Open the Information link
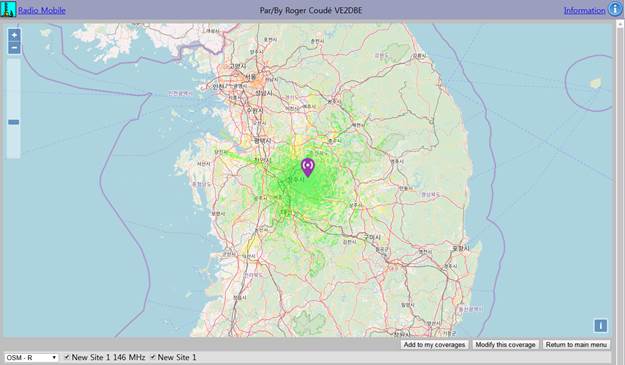The image size is (625, 365). (x=584, y=11)
